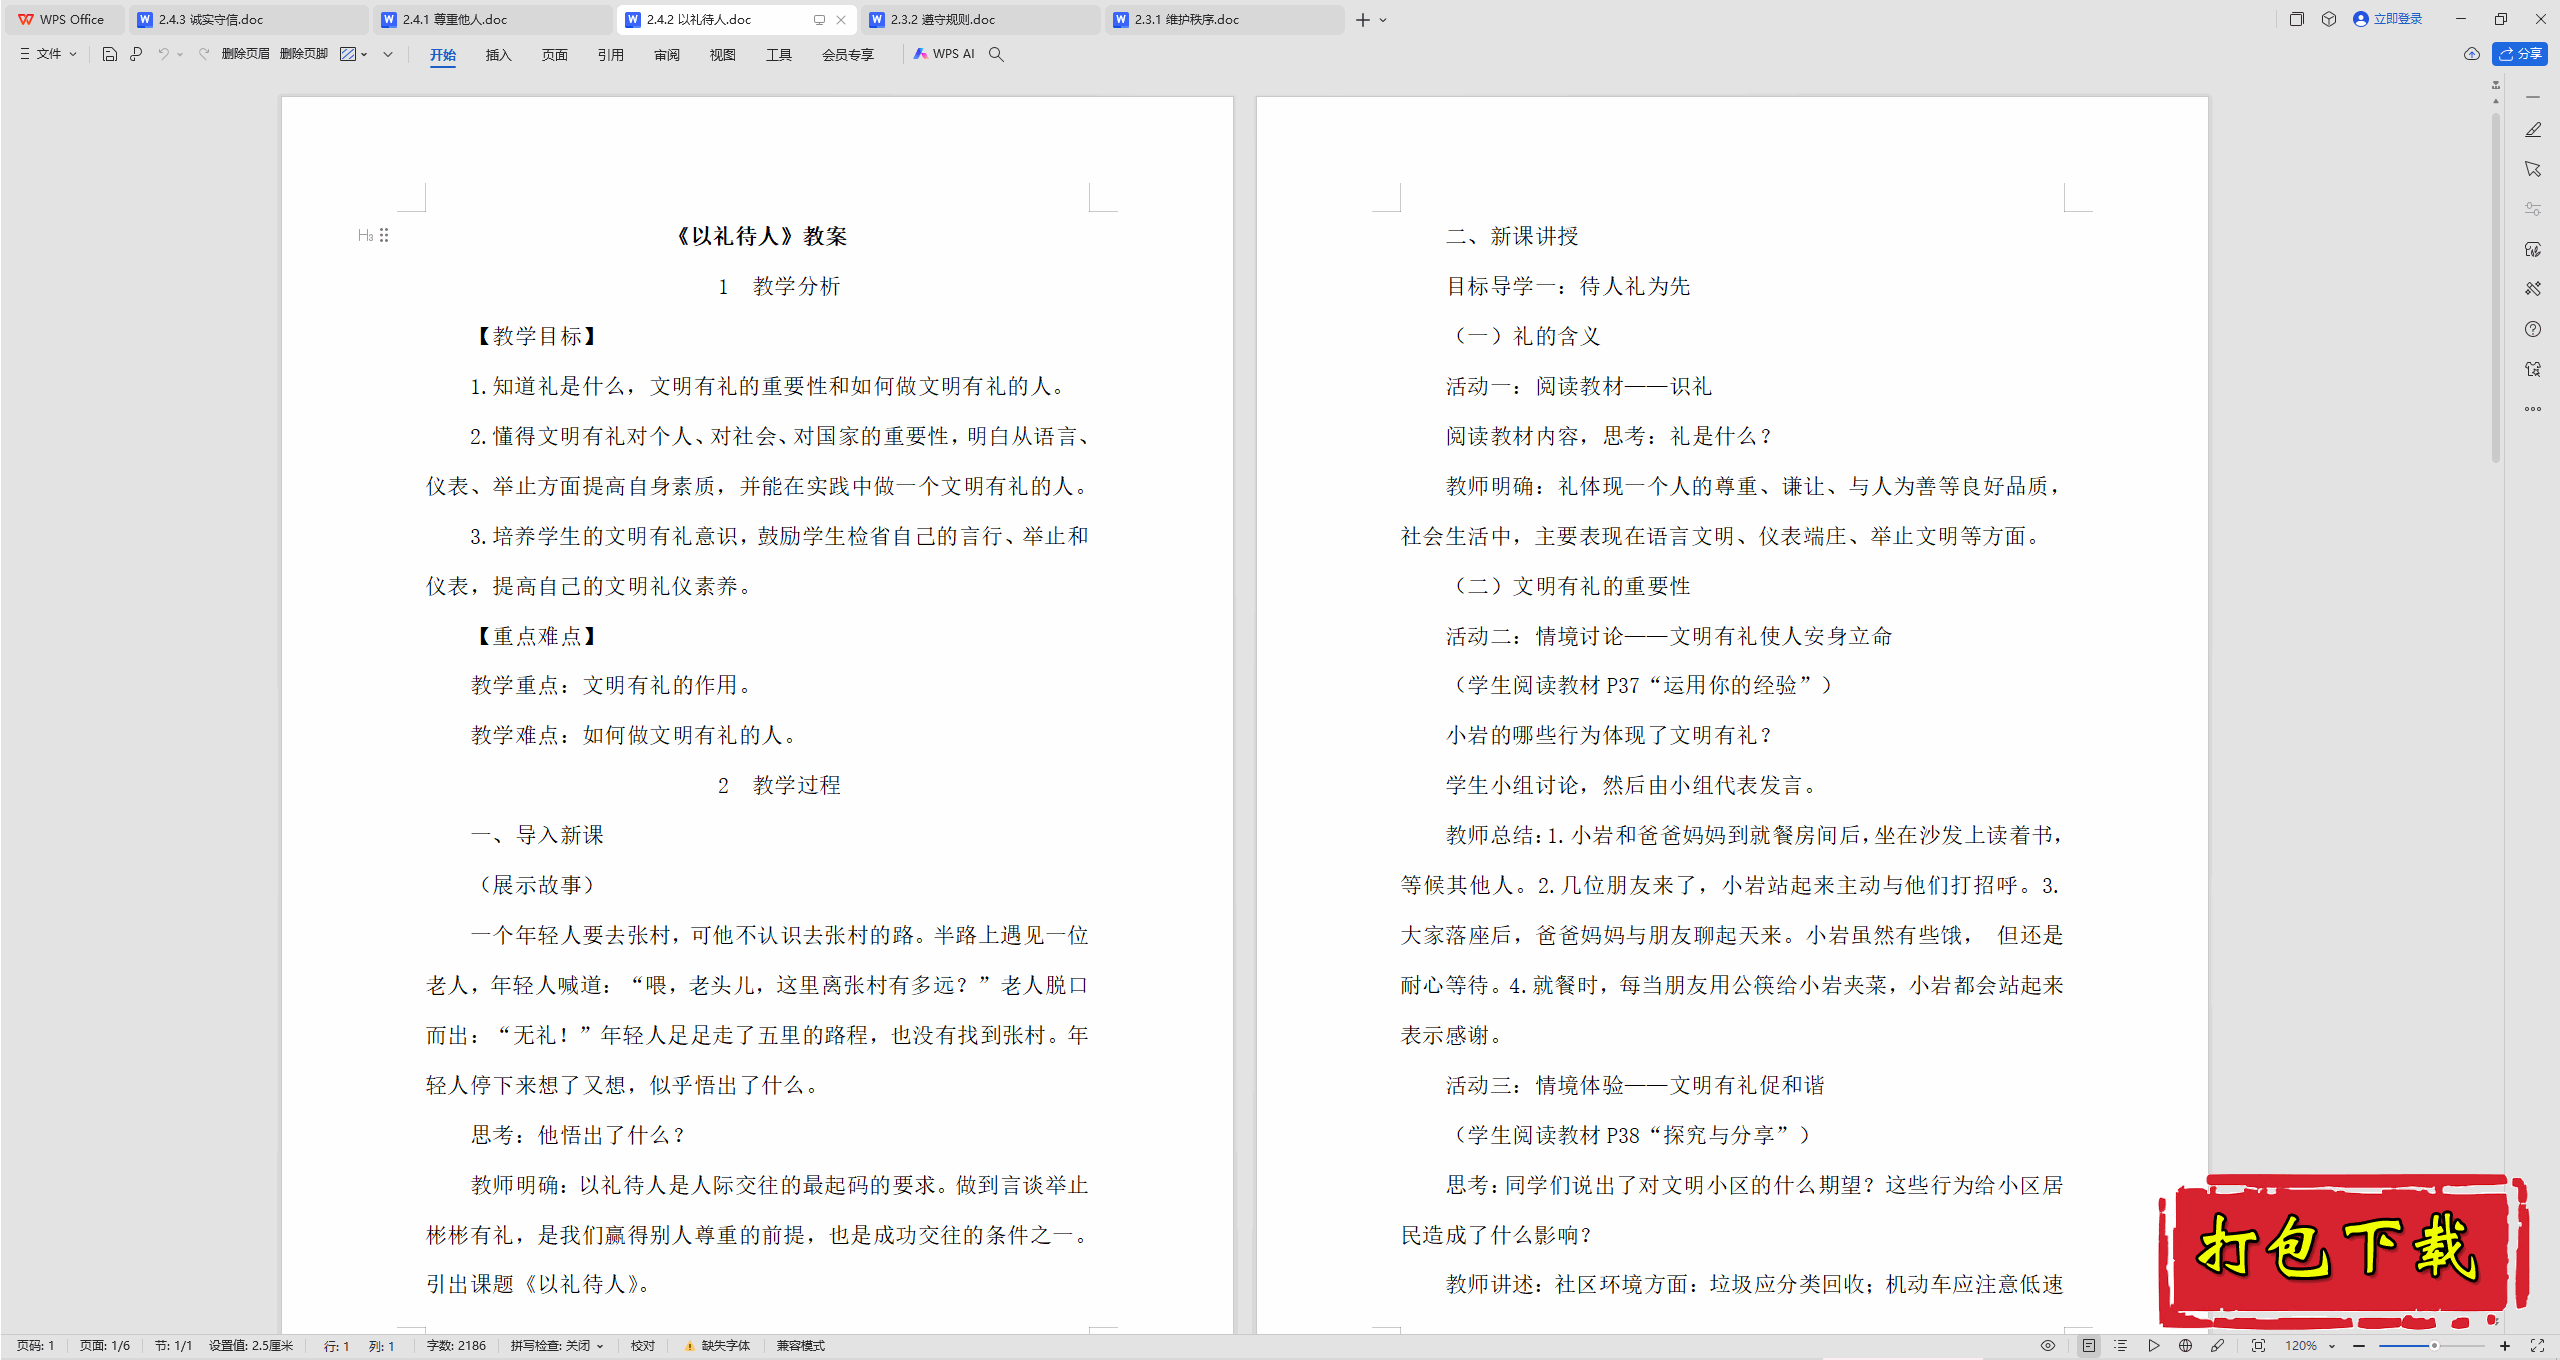
Task: Open the 页面 ribbon tab
Action: (555, 55)
